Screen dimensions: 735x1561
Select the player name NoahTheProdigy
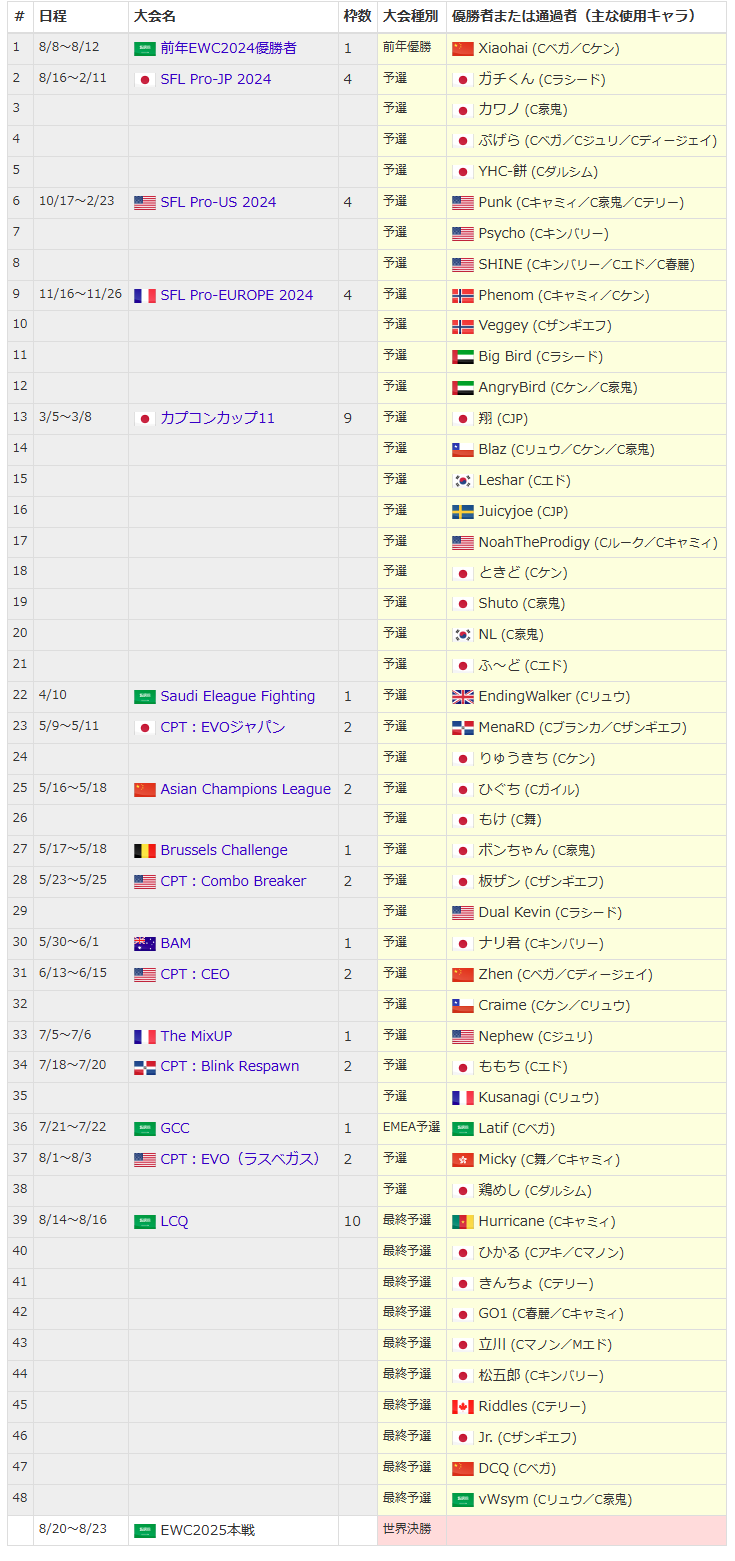[534, 542]
